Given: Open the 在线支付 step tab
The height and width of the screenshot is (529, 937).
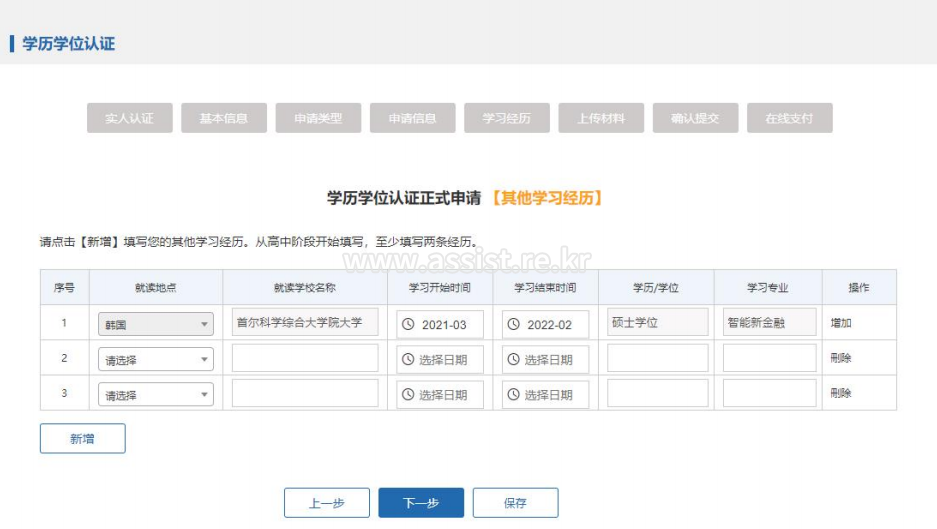Looking at the screenshot, I should [790, 118].
